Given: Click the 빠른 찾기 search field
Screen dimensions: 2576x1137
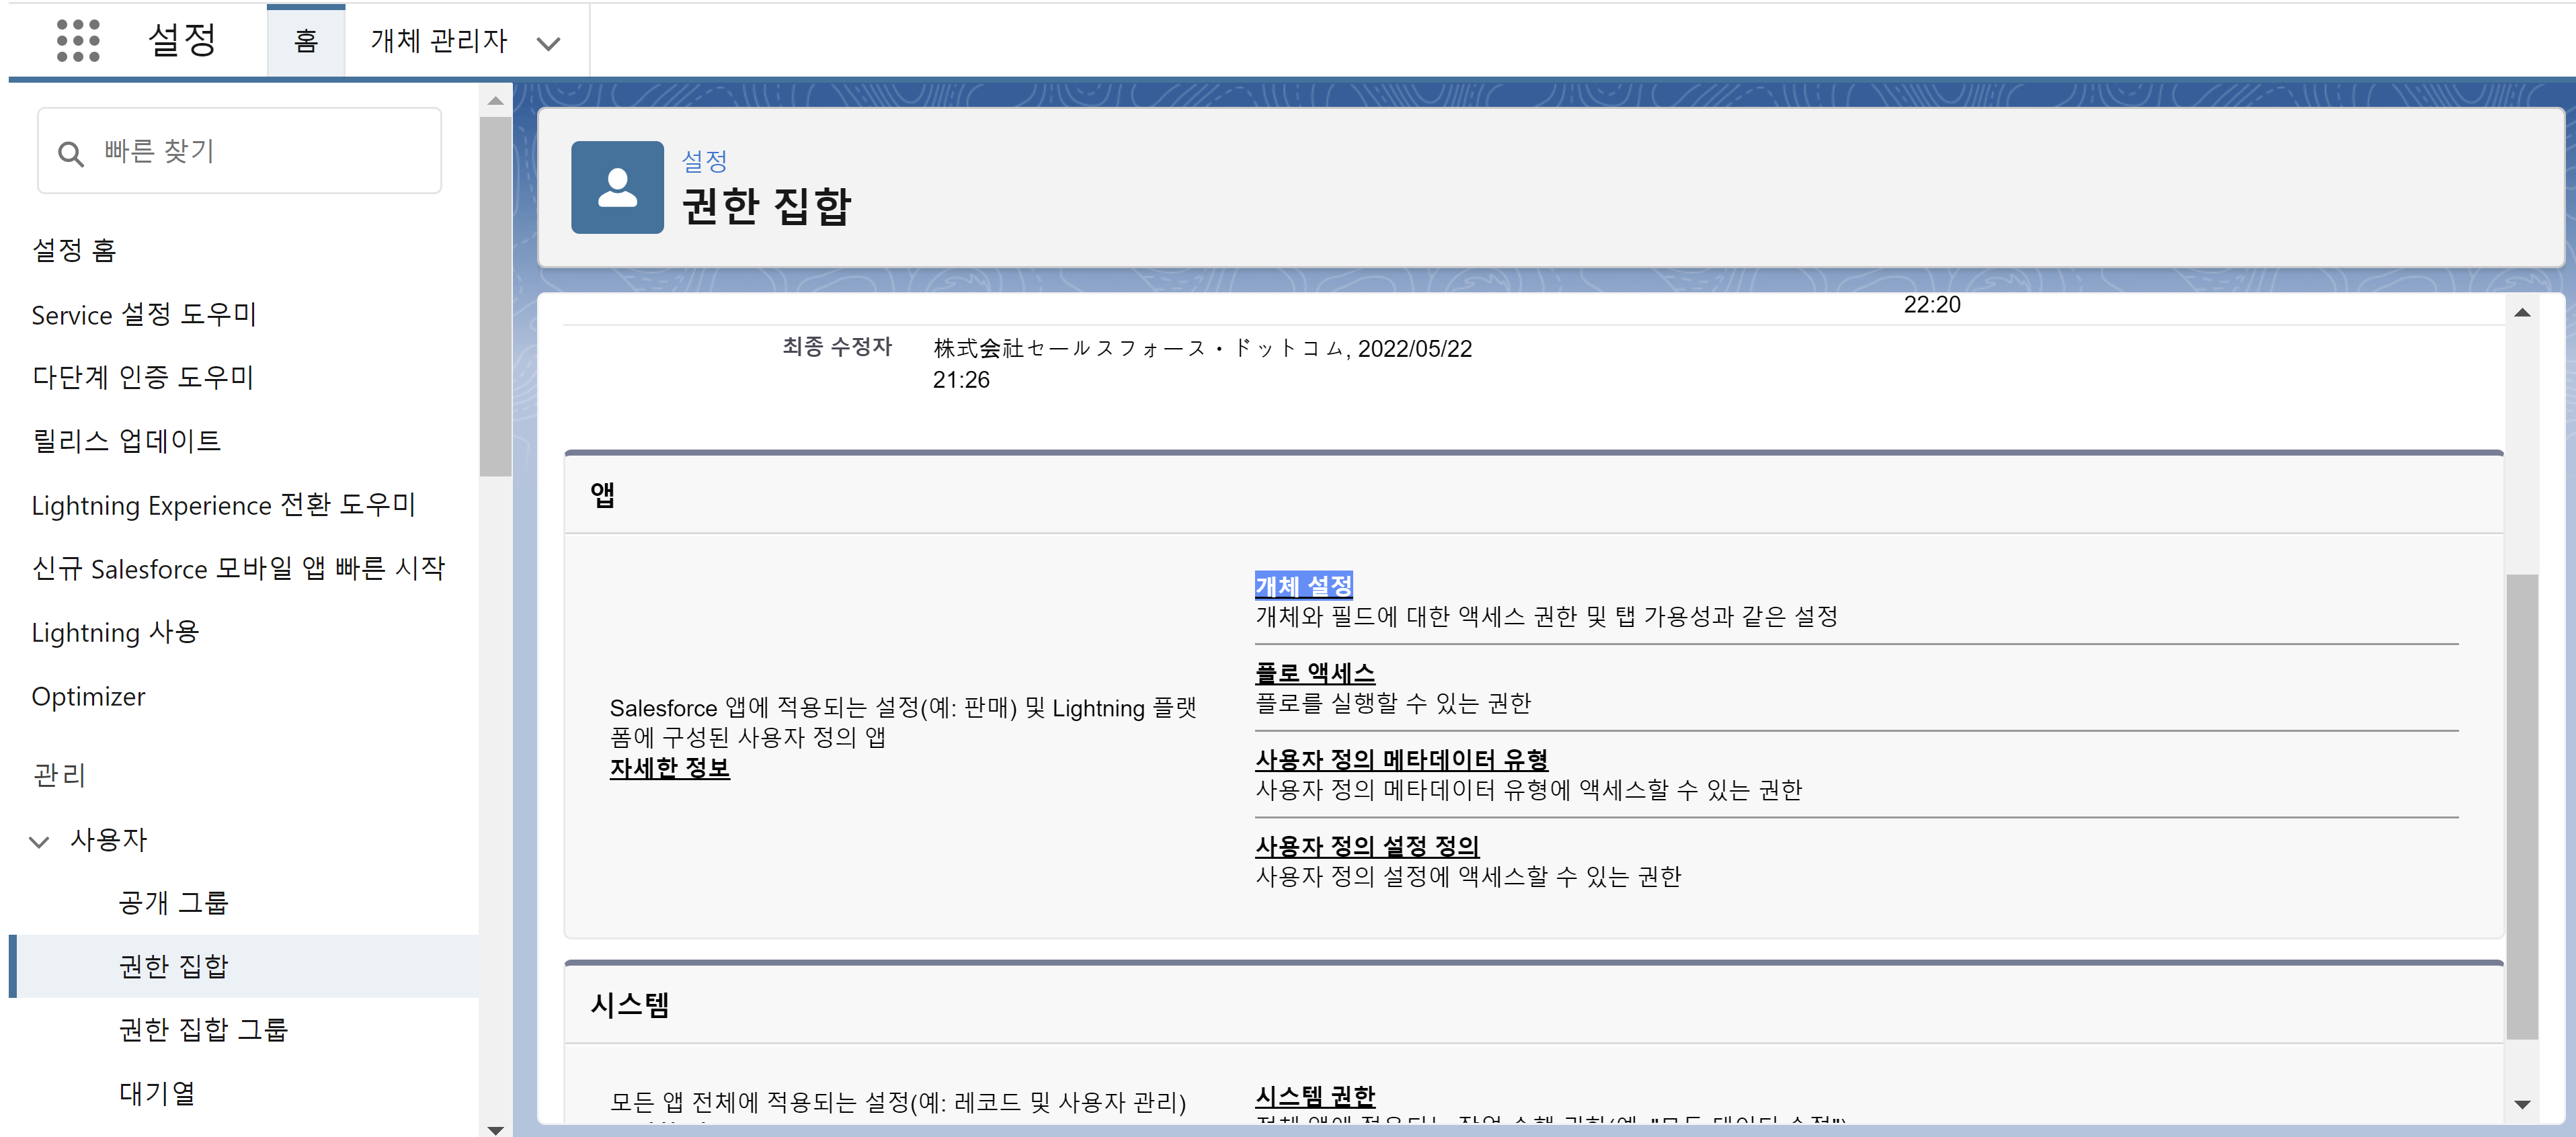Looking at the screenshot, I should (x=240, y=151).
